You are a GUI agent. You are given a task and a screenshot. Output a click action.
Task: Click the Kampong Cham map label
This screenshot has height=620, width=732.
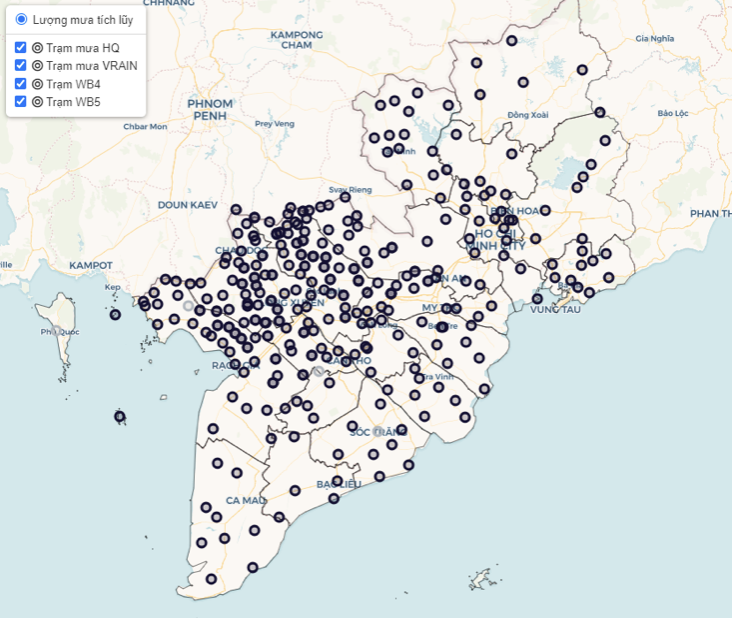point(297,40)
